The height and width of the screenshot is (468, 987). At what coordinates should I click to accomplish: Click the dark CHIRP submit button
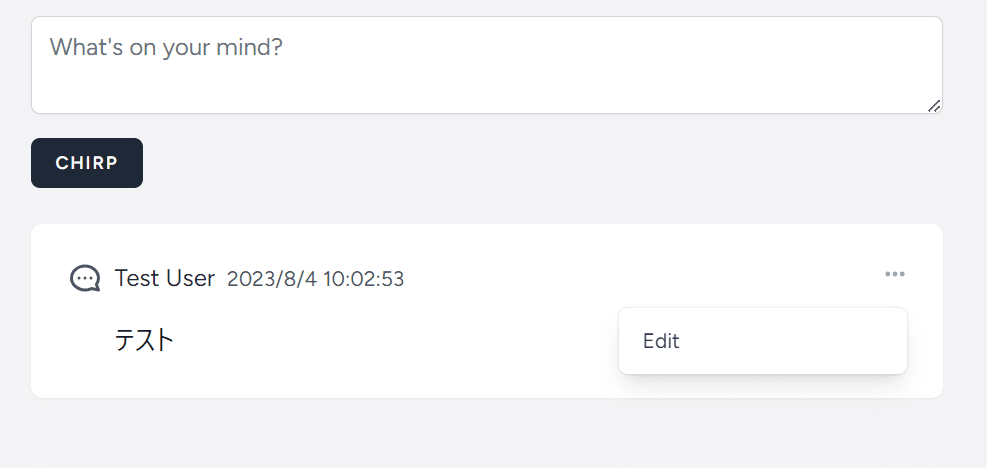point(87,163)
